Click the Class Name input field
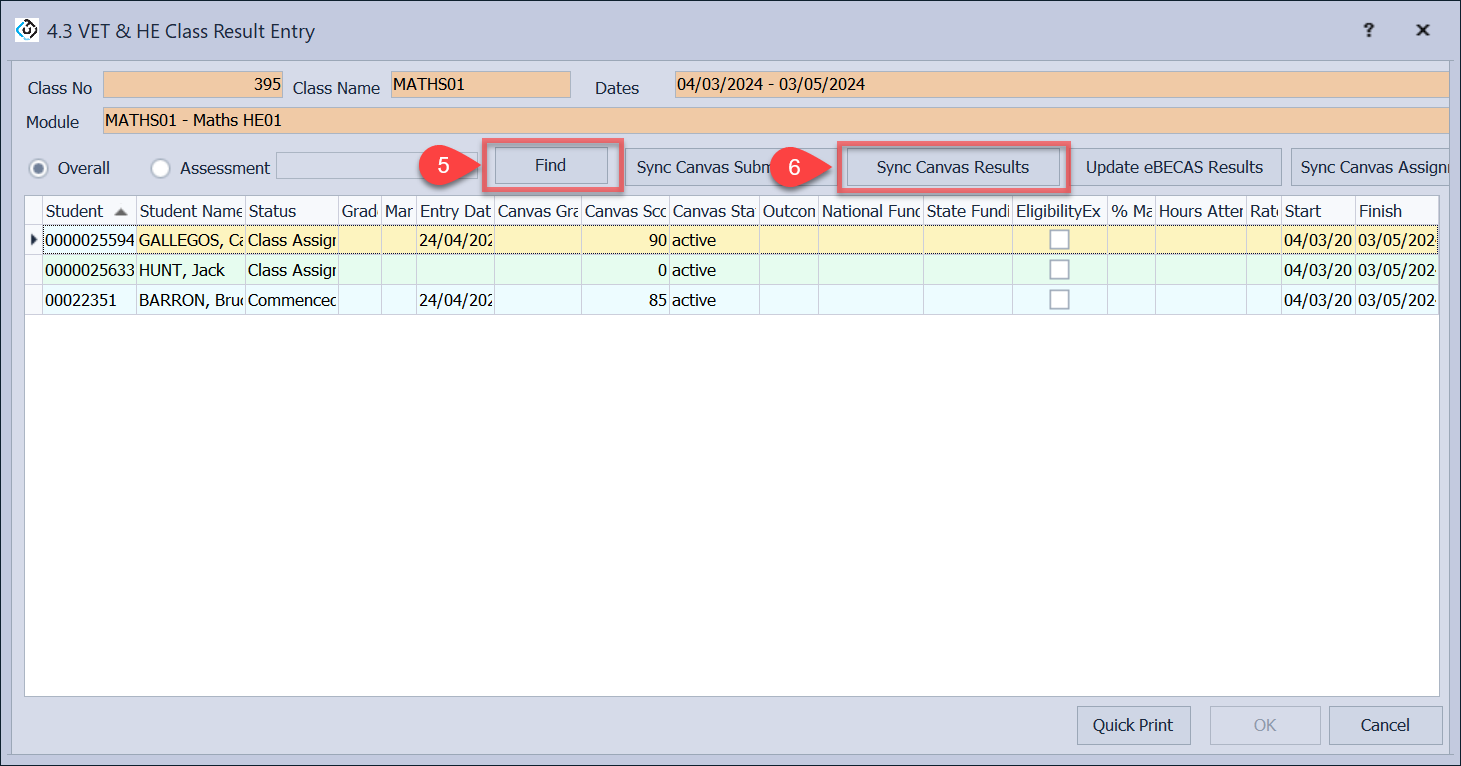Viewport: 1461px width, 766px height. [480, 85]
